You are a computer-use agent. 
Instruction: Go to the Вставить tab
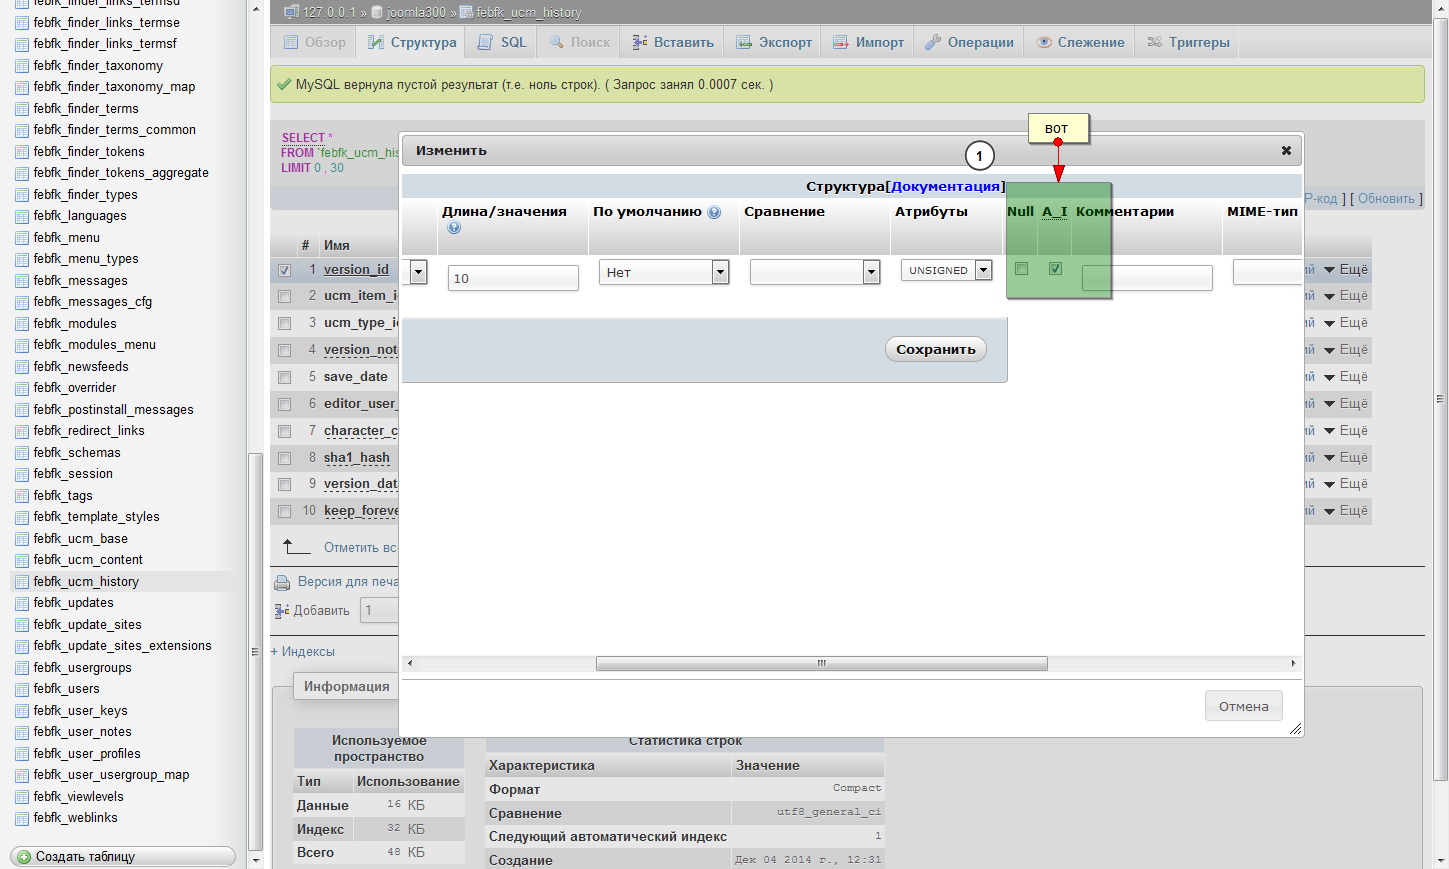(x=672, y=43)
